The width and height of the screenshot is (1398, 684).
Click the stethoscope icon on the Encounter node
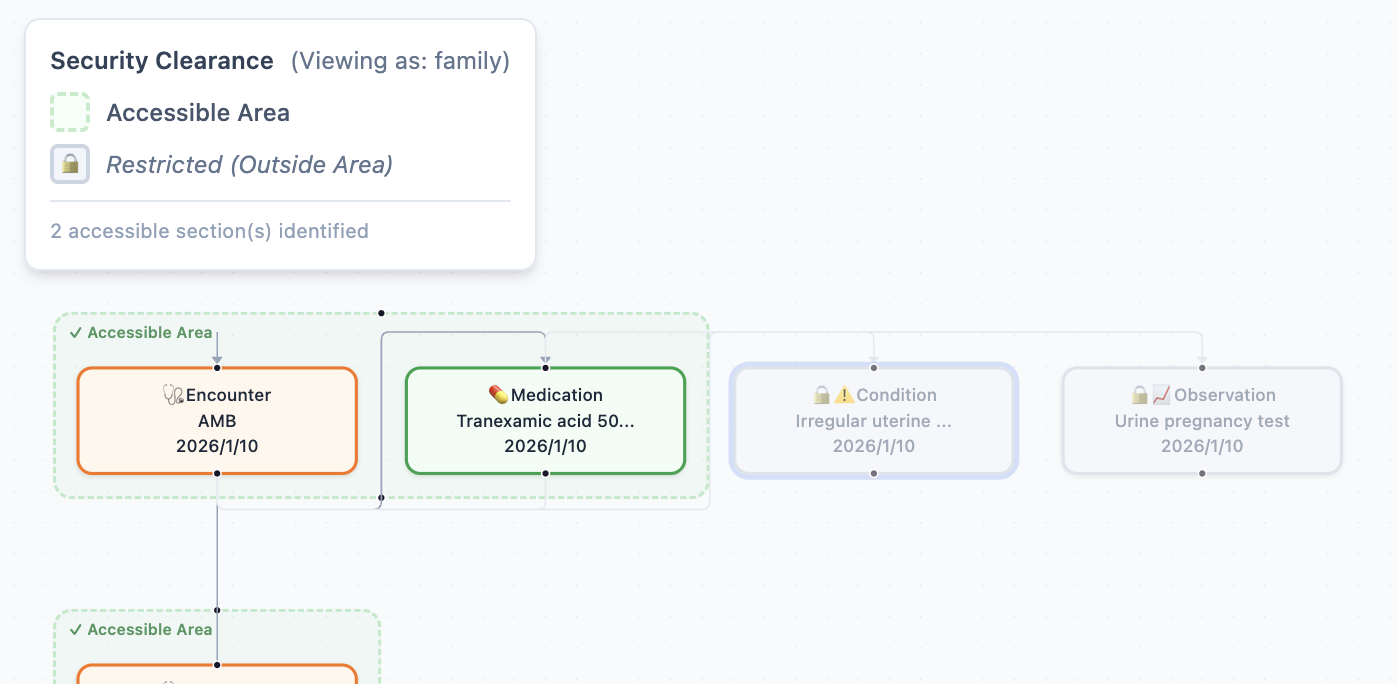(173, 395)
